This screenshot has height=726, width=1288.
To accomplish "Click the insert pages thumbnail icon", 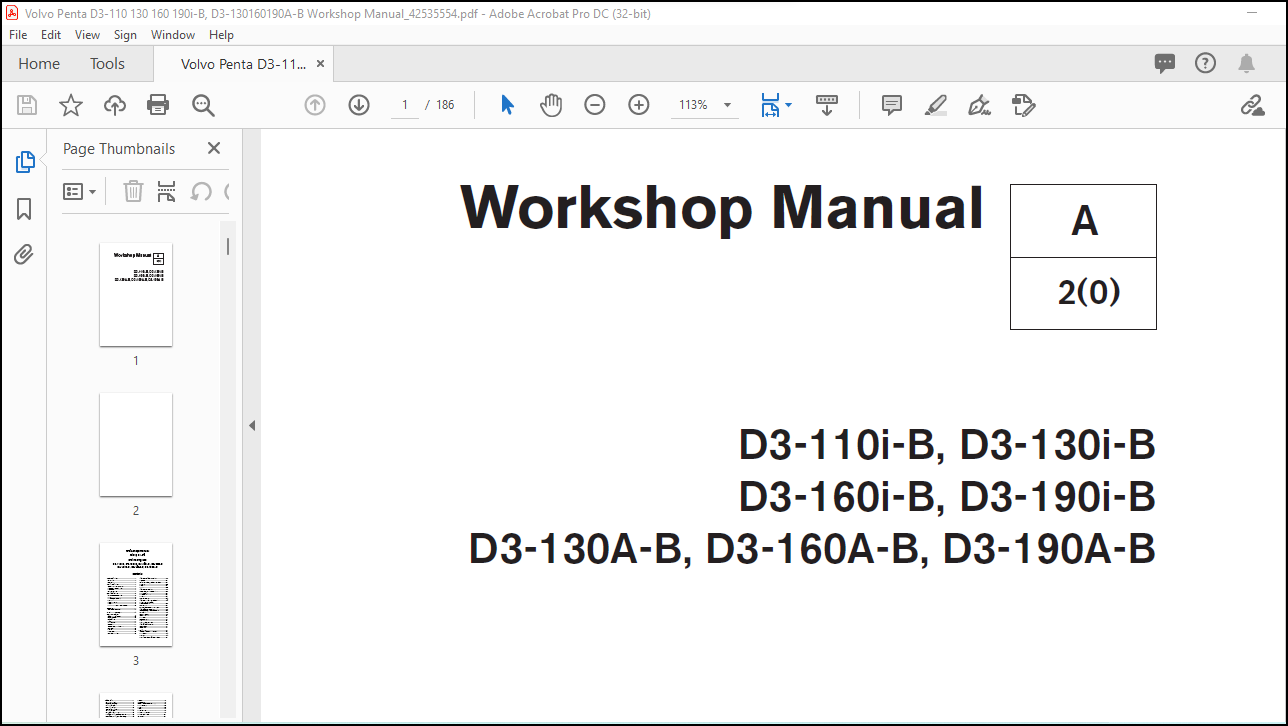I will click(x=167, y=191).
